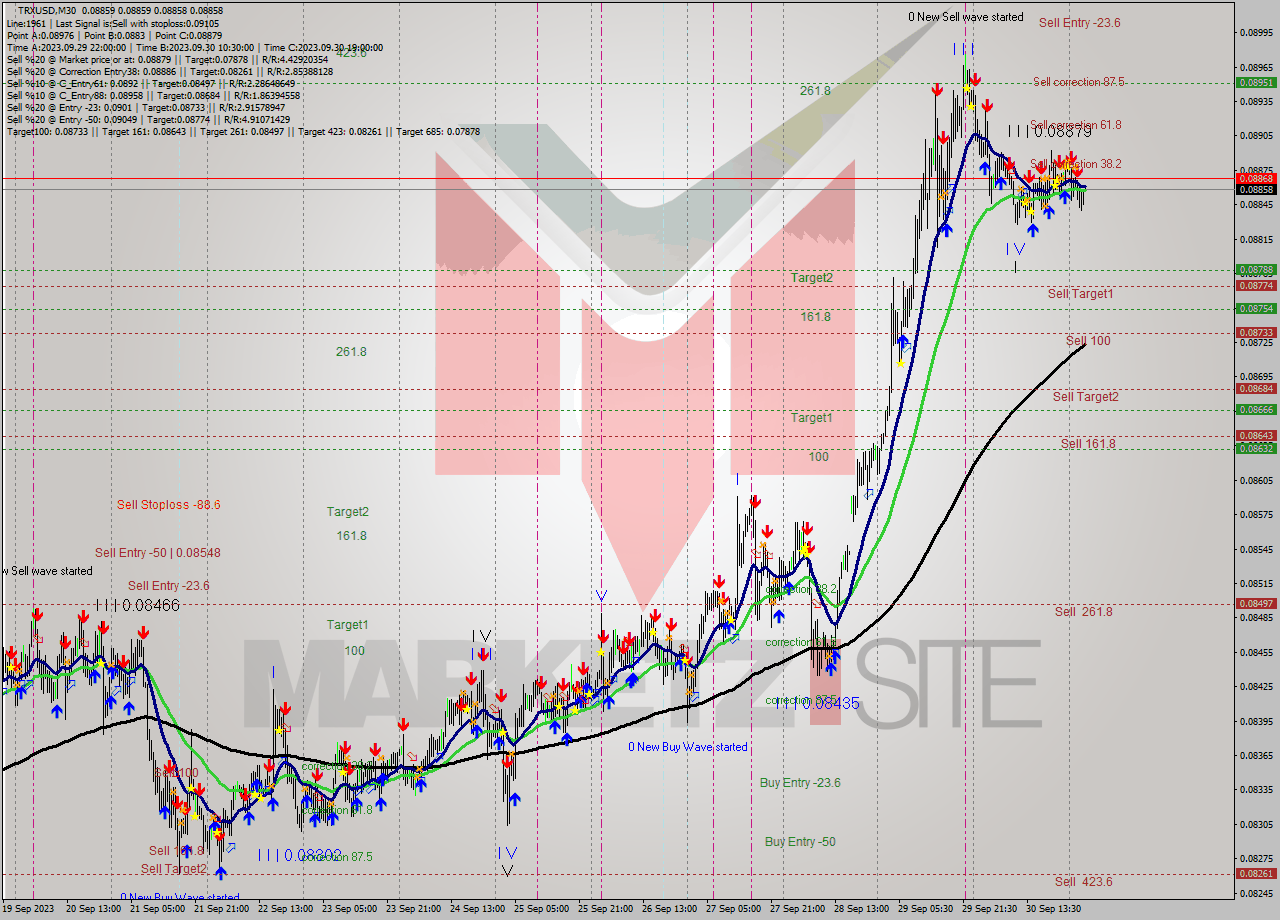Click the '0 New Sell wave started' label
The height and width of the screenshot is (920, 1280).
[x=966, y=17]
